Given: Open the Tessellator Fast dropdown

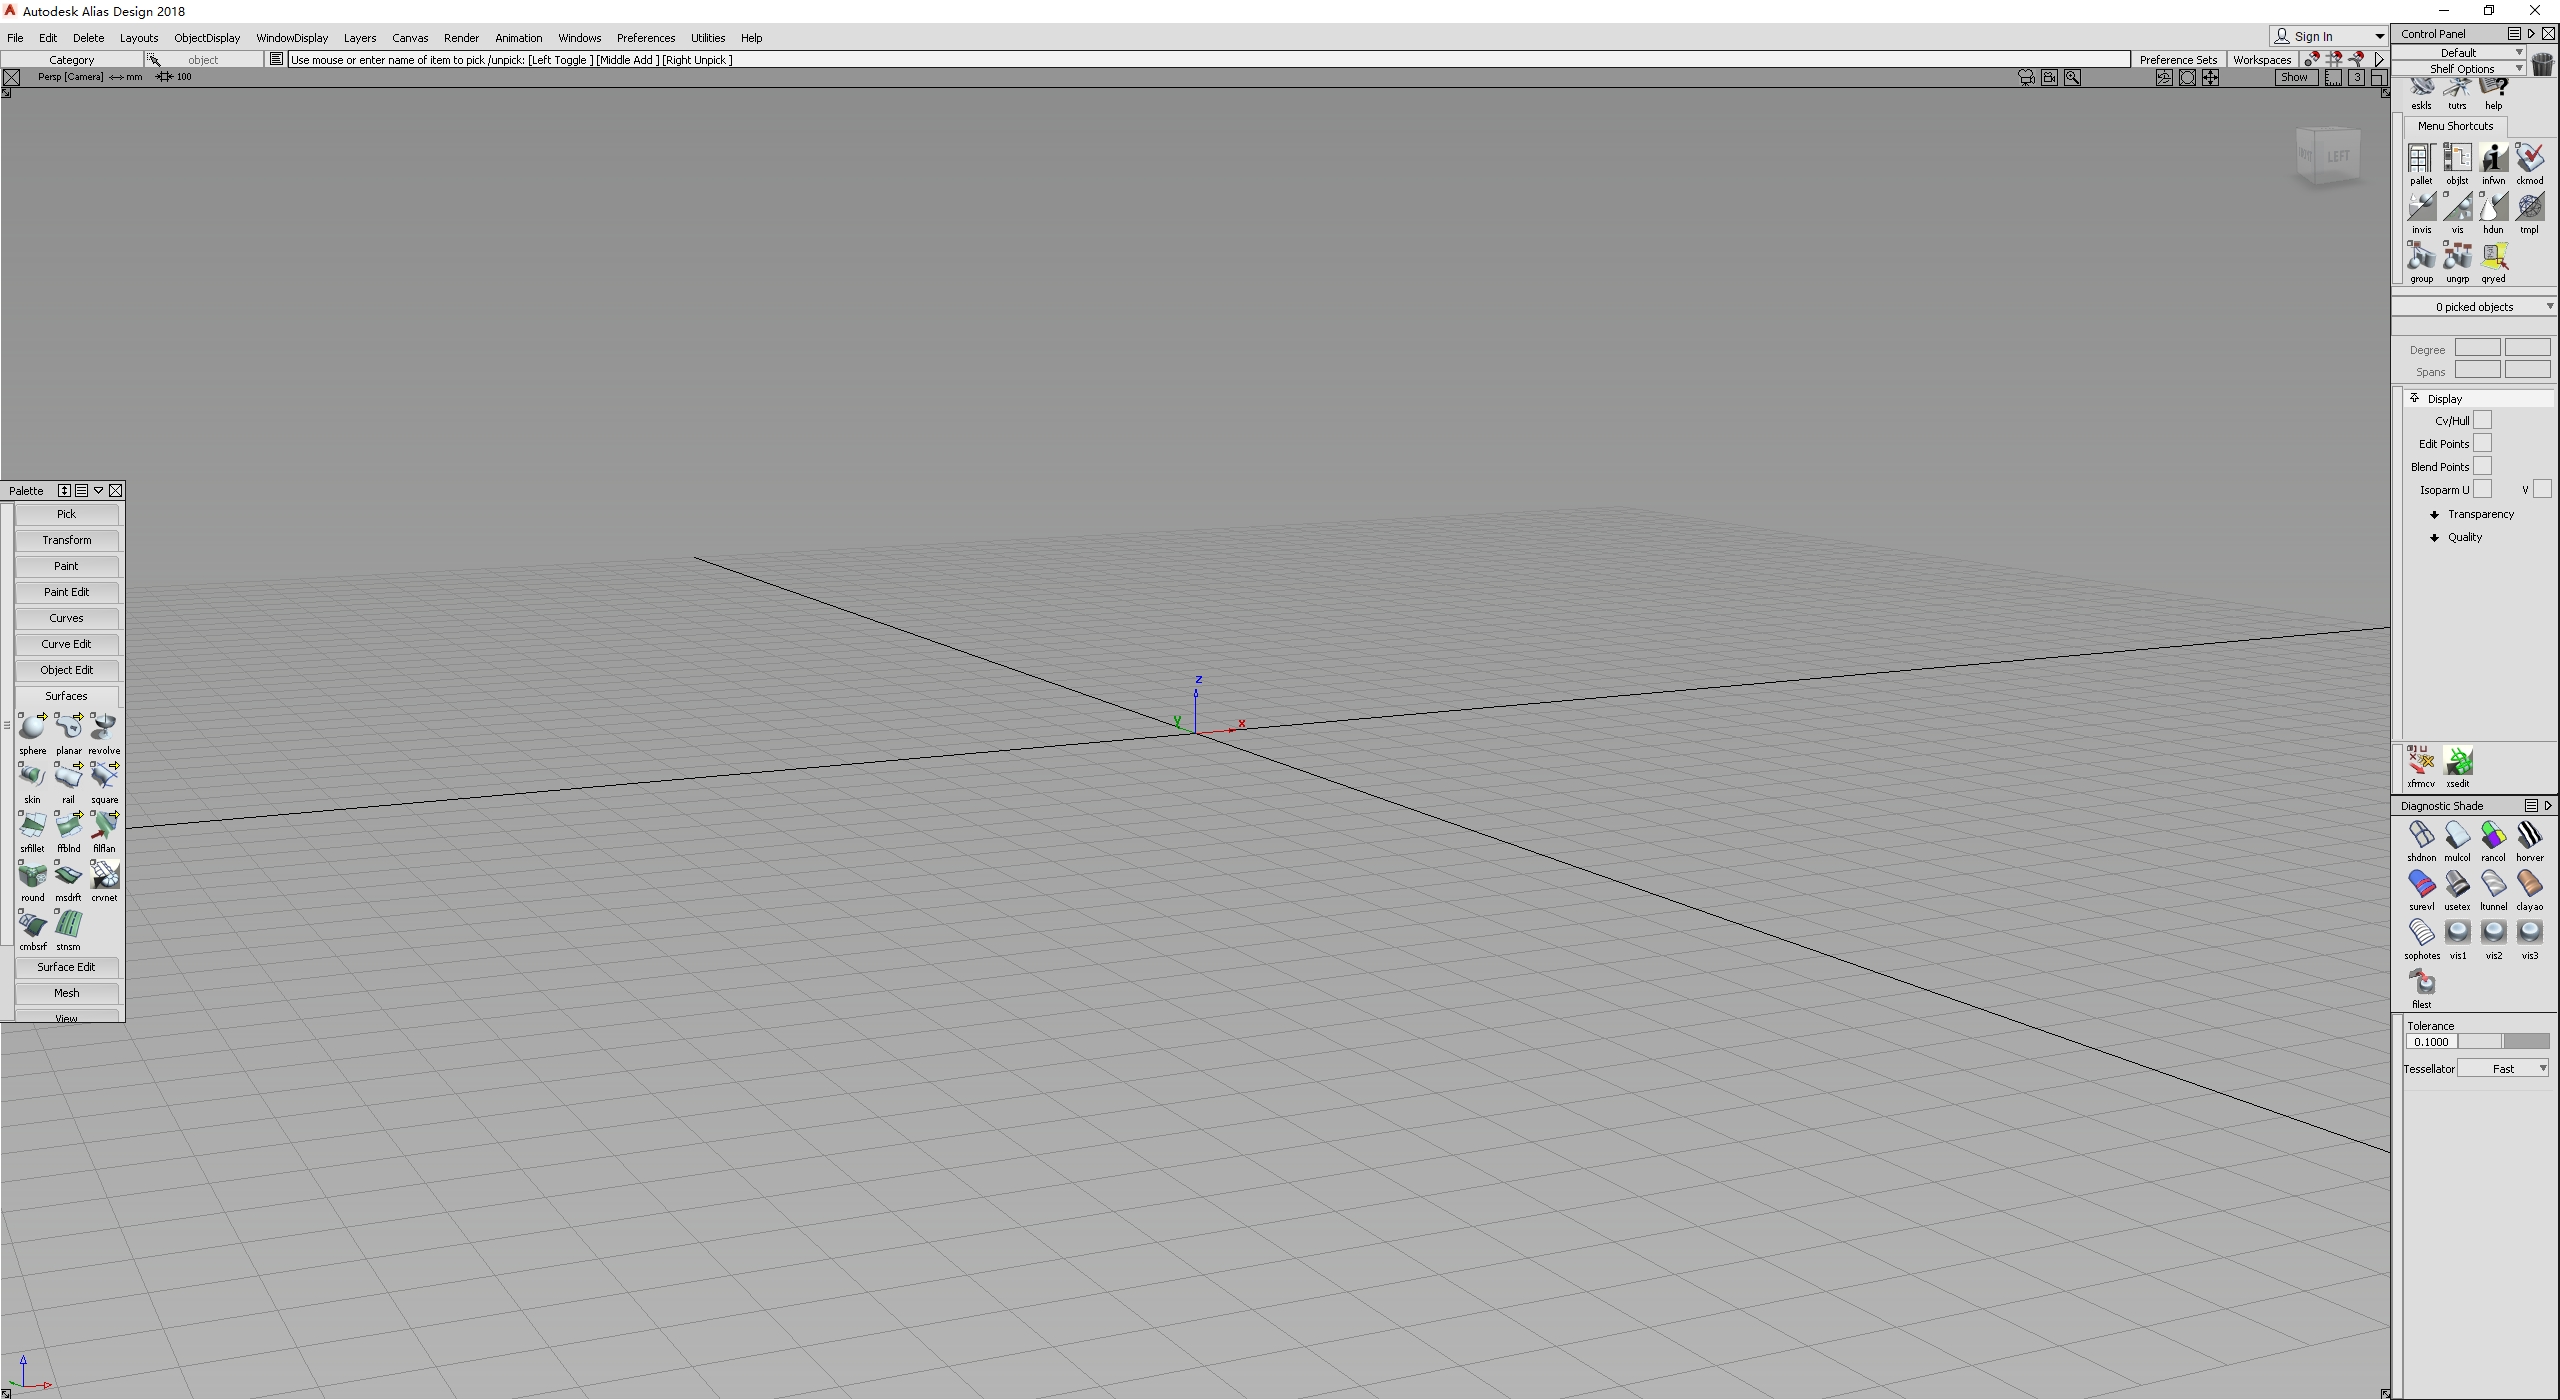Looking at the screenshot, I should [2503, 1069].
